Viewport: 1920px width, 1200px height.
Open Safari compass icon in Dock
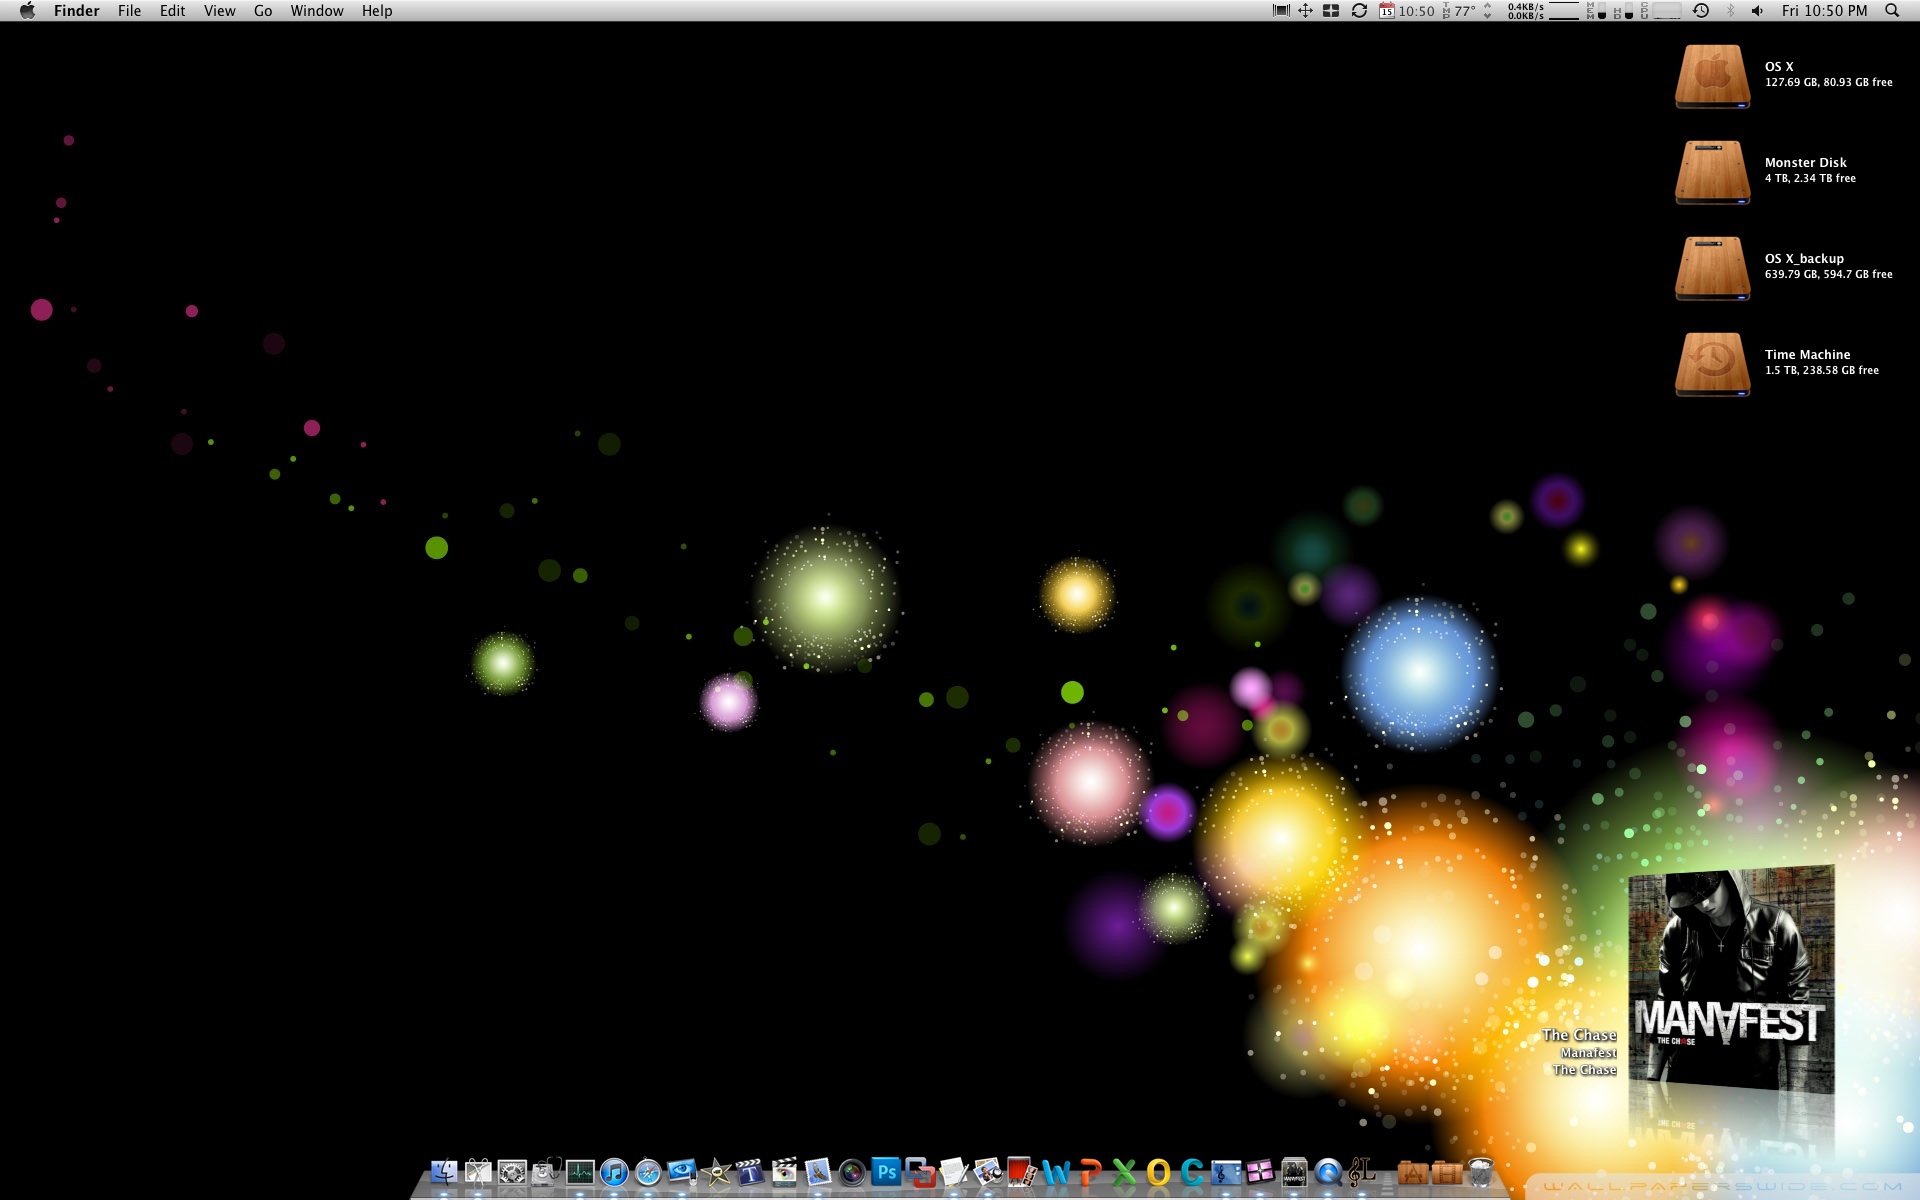pos(648,1172)
